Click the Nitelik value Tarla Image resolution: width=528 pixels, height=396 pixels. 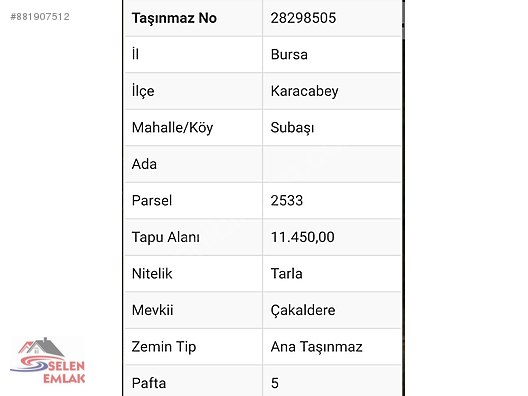(x=286, y=273)
